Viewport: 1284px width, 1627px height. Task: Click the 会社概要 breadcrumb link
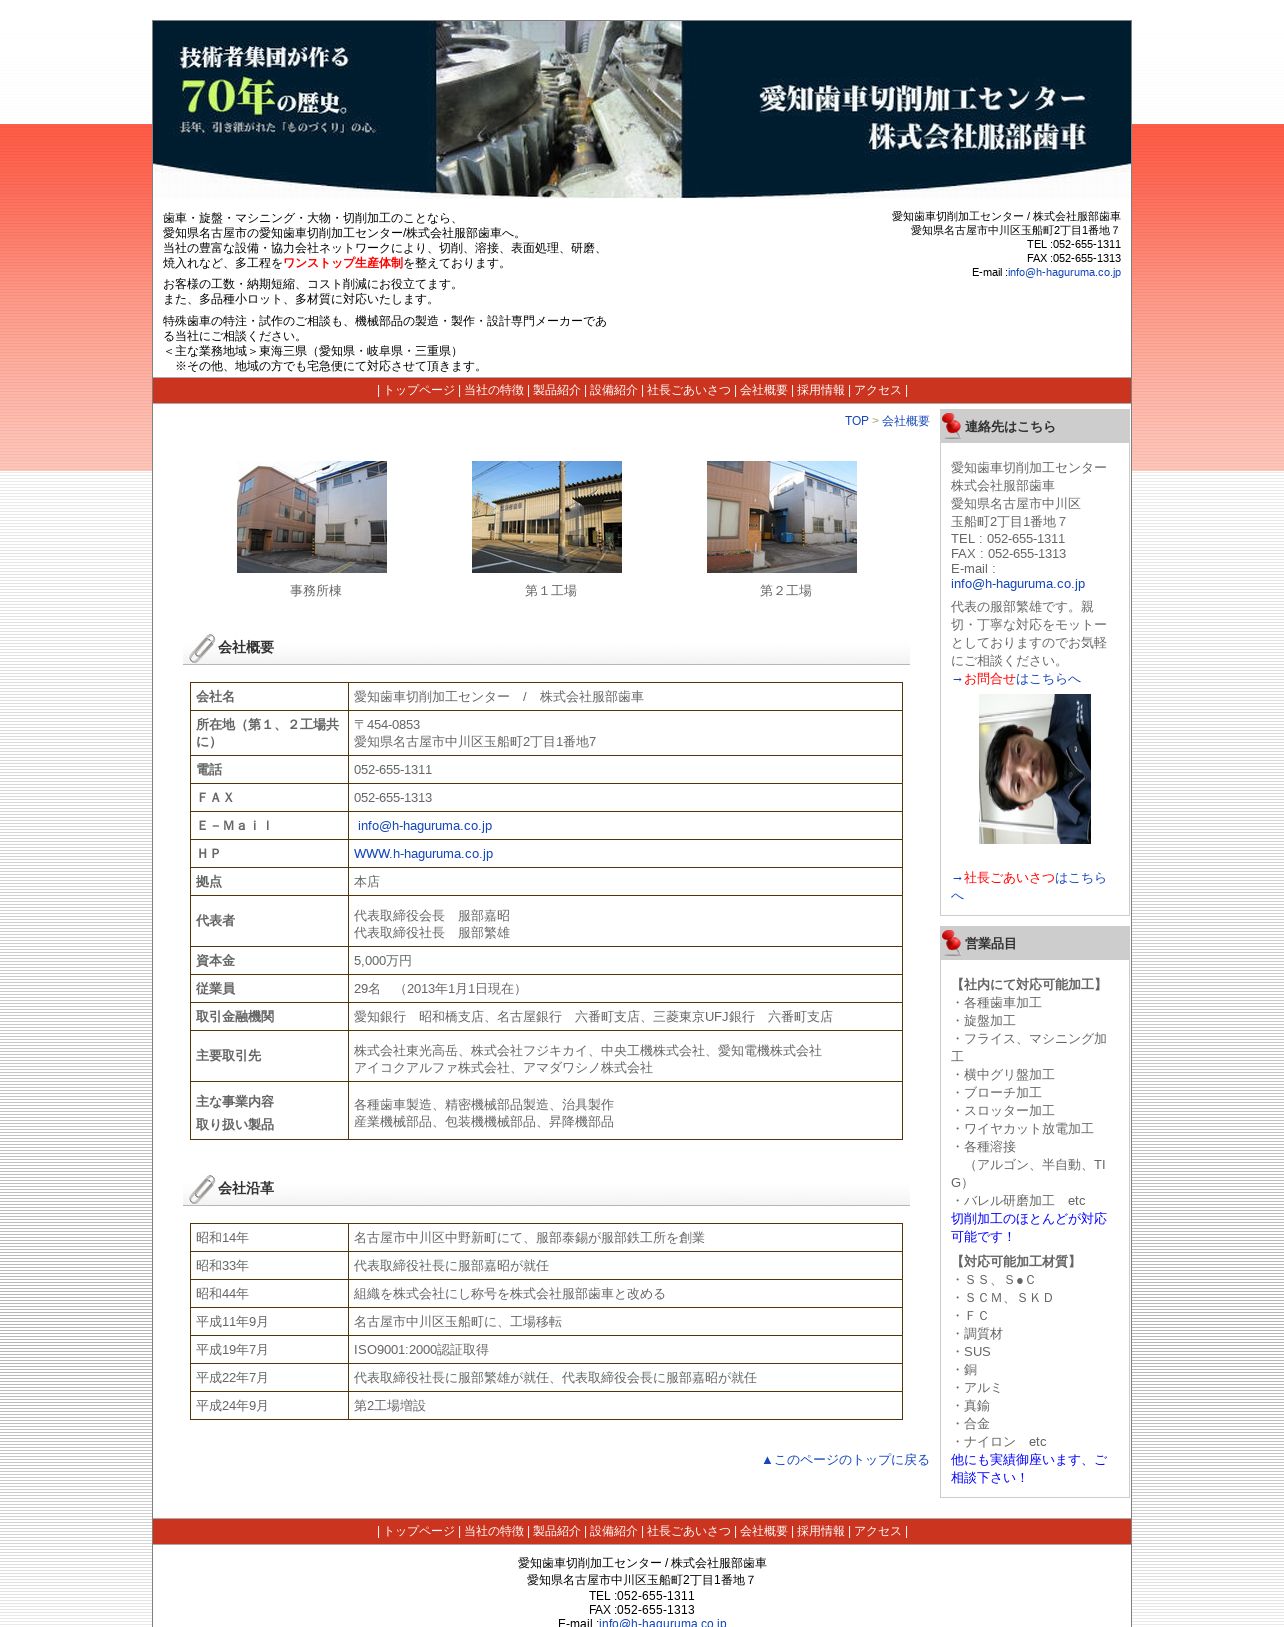(x=905, y=421)
